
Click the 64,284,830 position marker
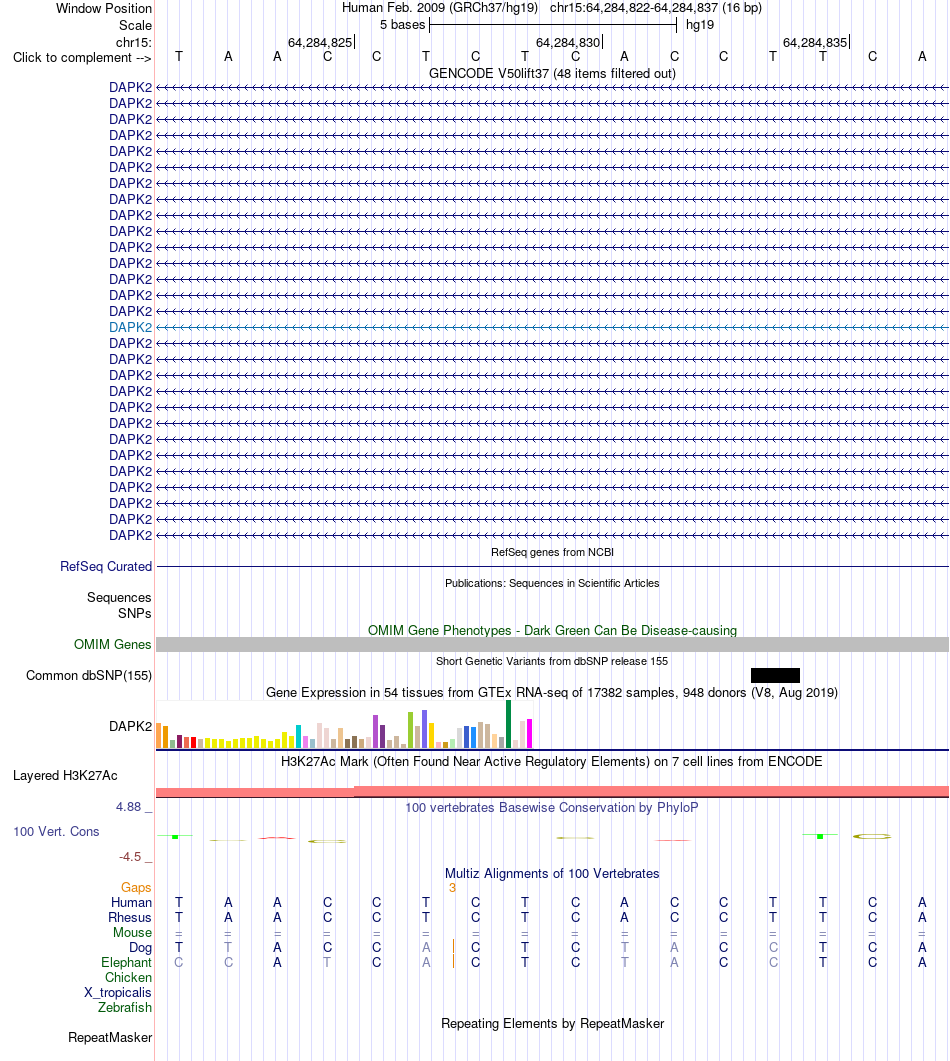pos(568,43)
